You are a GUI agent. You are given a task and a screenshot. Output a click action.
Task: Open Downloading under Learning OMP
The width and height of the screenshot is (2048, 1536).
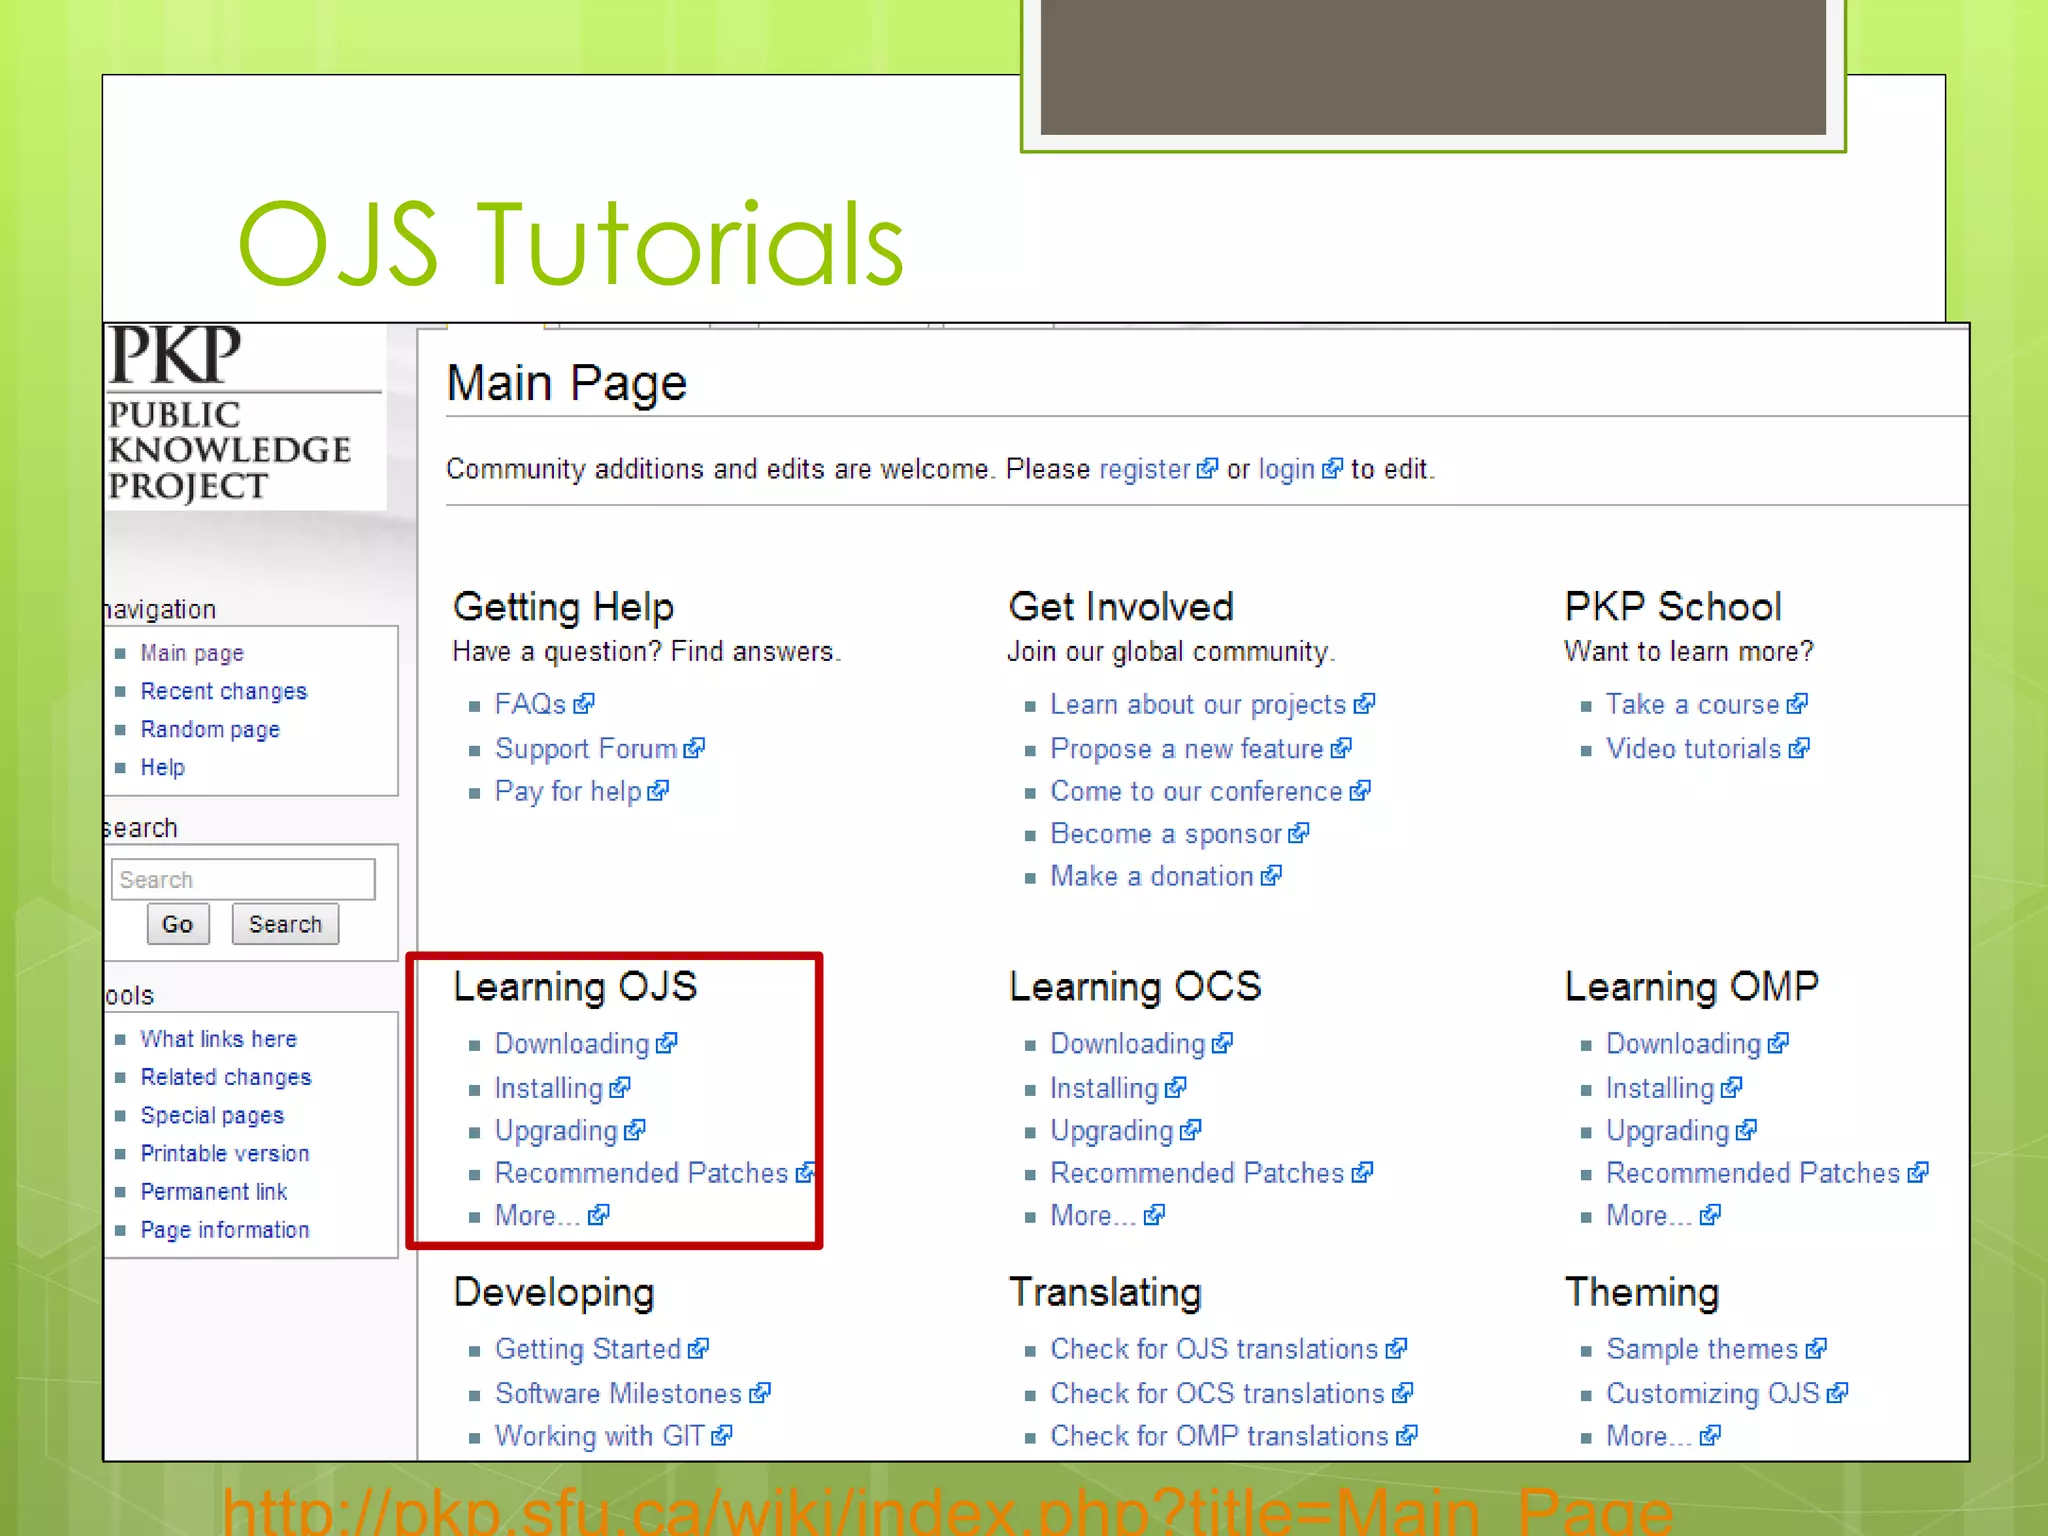tap(1684, 1043)
